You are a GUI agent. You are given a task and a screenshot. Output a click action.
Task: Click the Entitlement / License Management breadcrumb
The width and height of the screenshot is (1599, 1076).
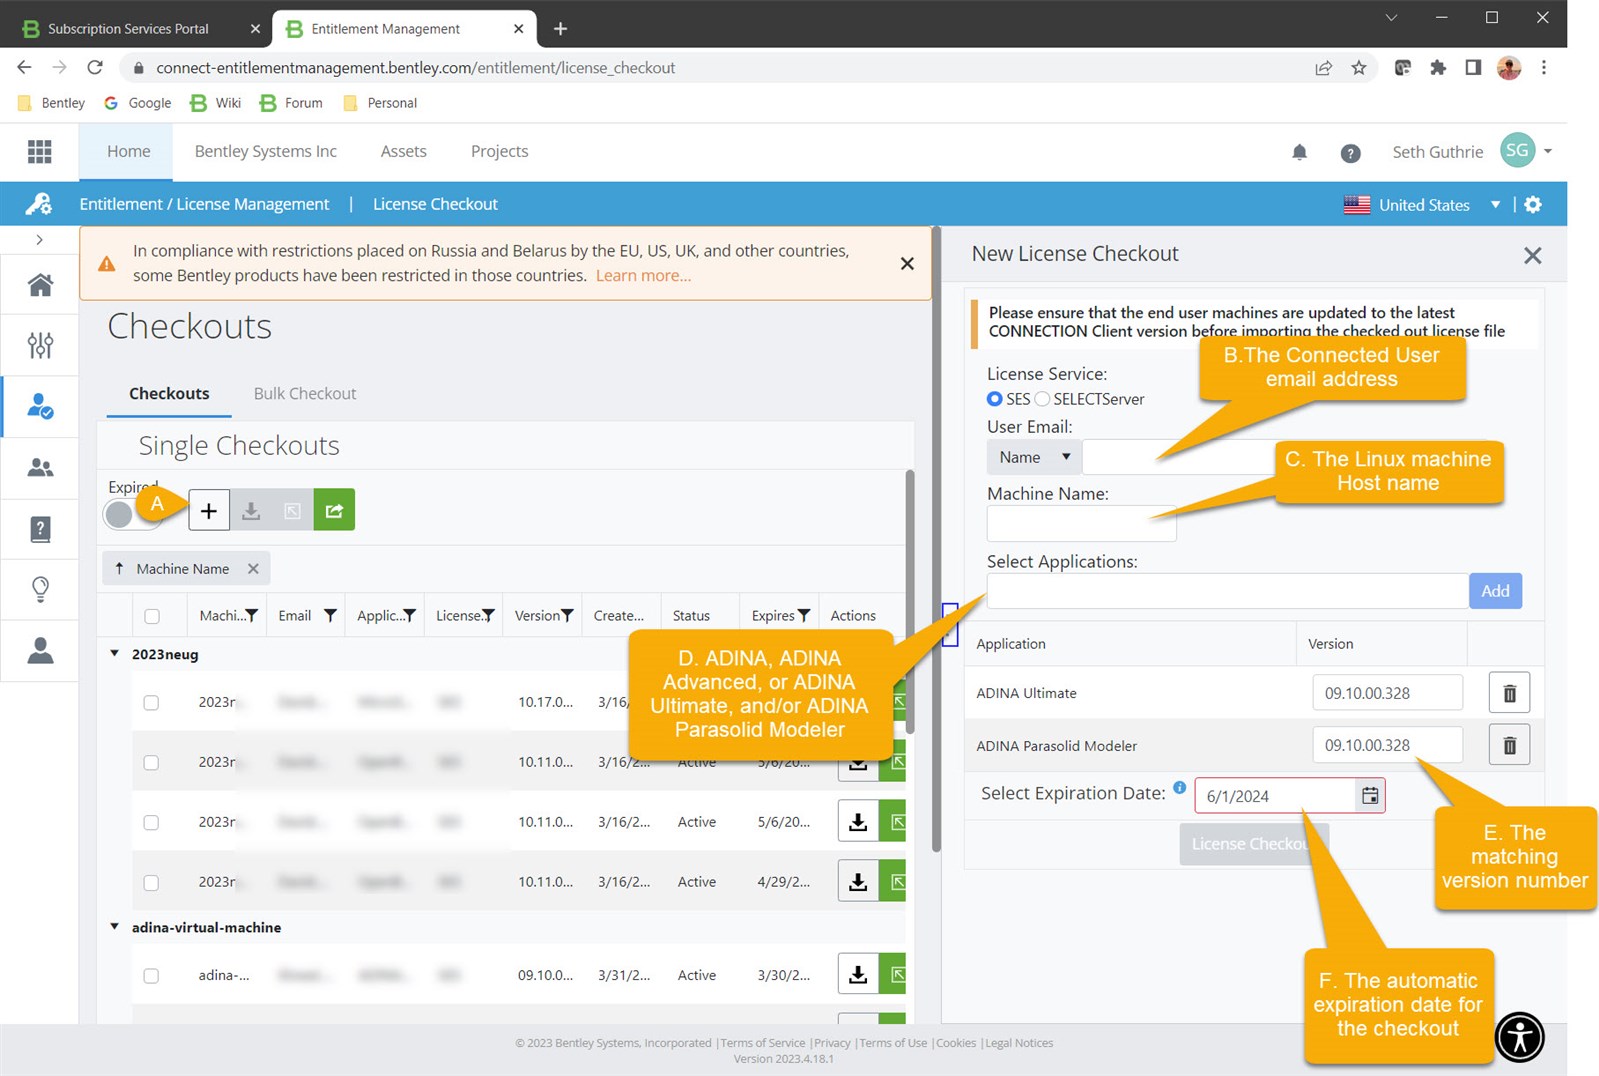coord(204,205)
